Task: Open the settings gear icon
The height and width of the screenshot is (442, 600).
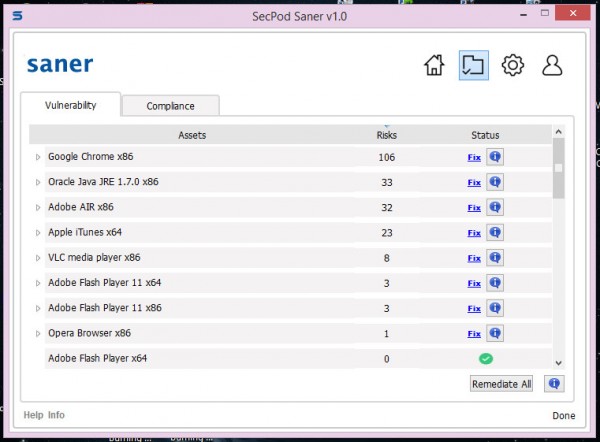Action: [513, 65]
